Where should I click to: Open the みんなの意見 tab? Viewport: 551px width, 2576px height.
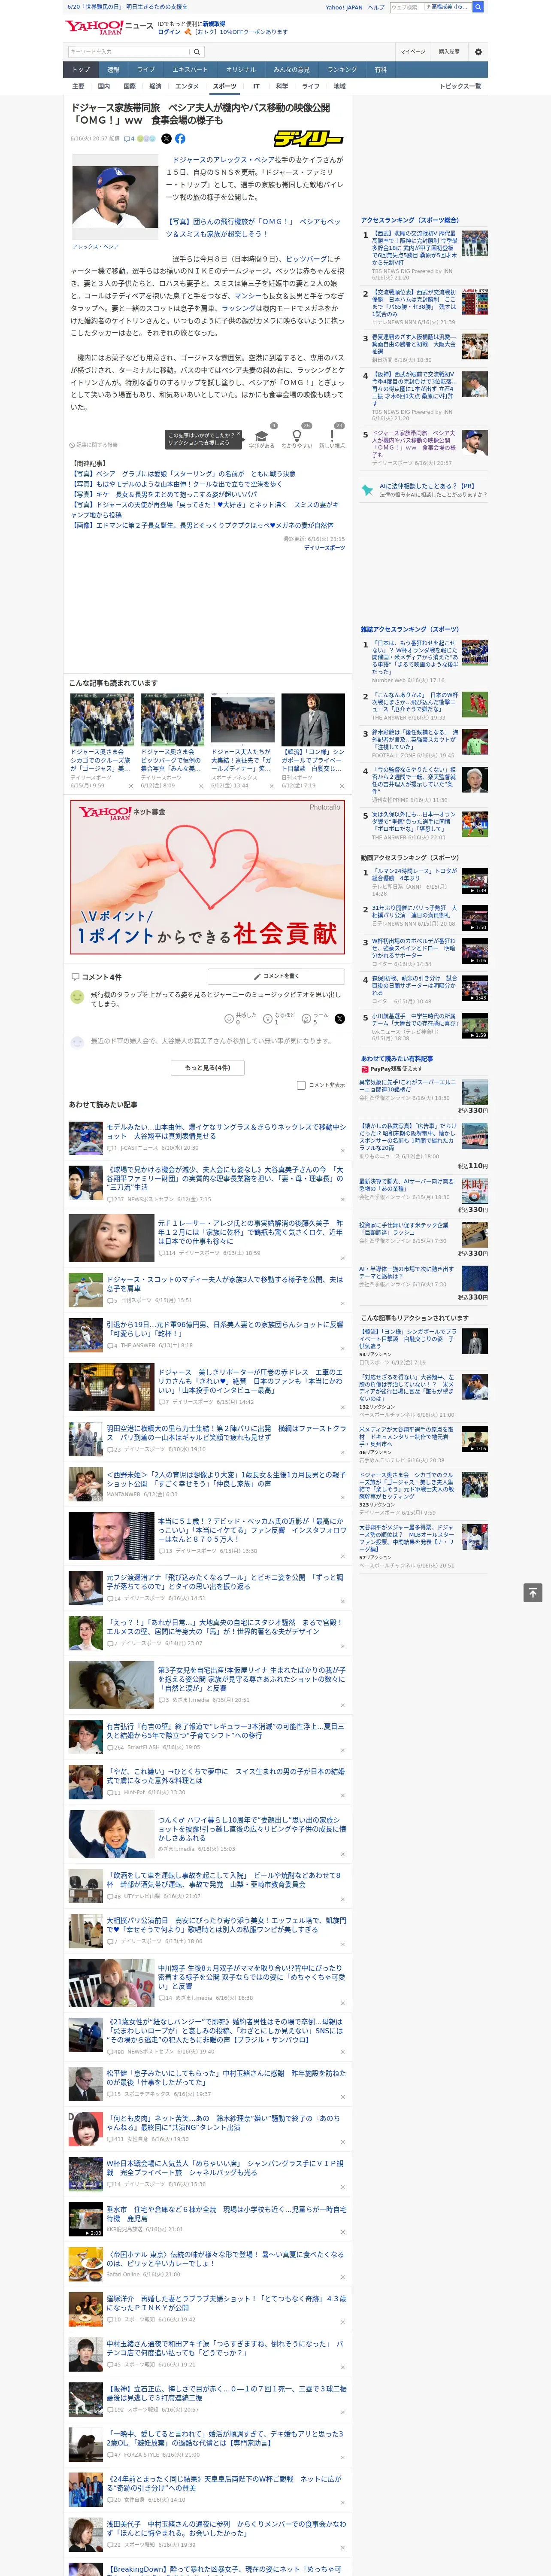pos(291,70)
